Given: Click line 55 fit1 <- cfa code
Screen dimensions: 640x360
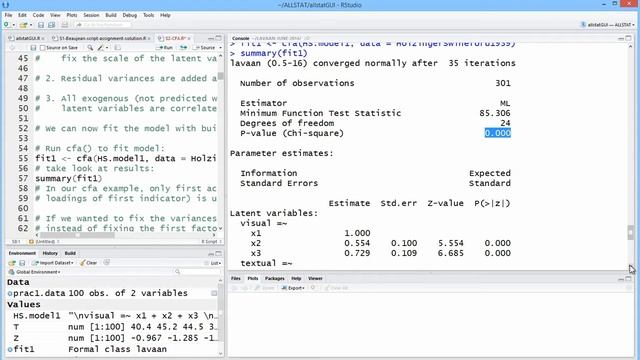Looking at the screenshot, I should [x=126, y=158].
